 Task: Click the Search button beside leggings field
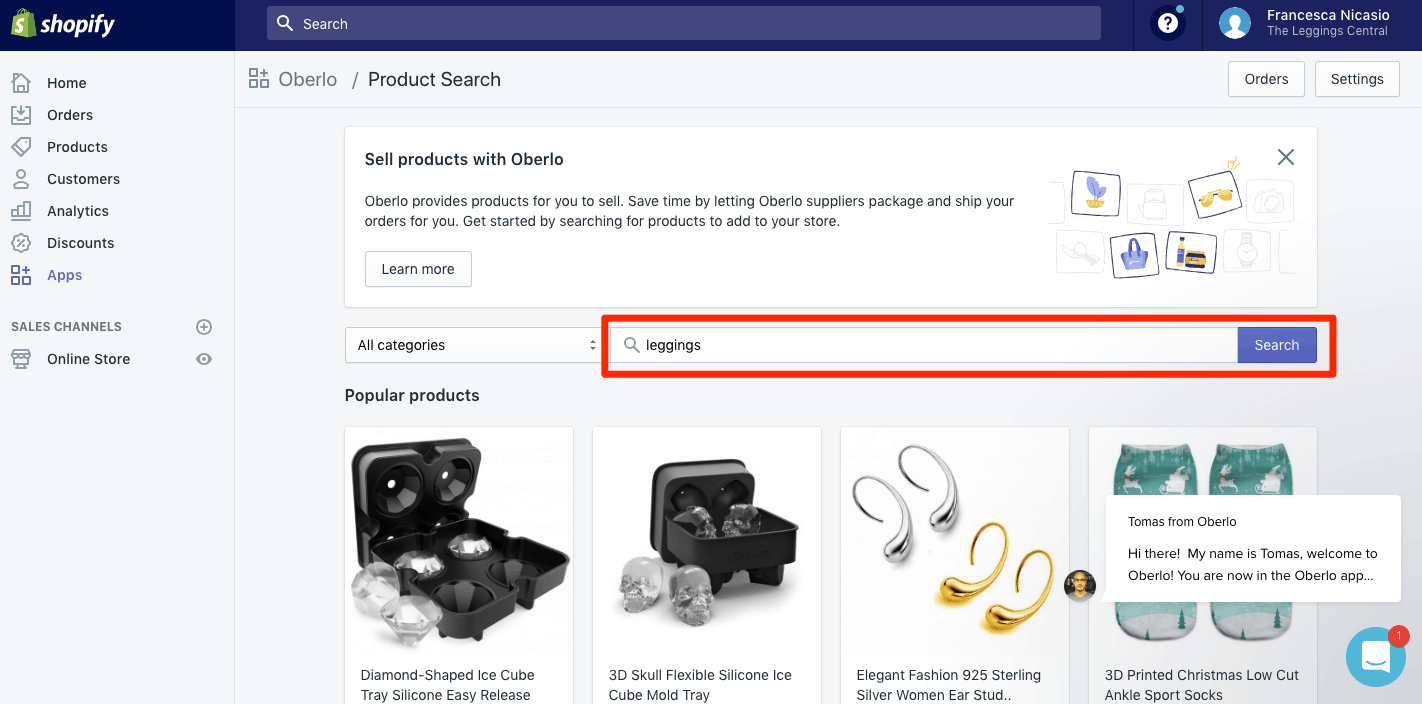1277,344
